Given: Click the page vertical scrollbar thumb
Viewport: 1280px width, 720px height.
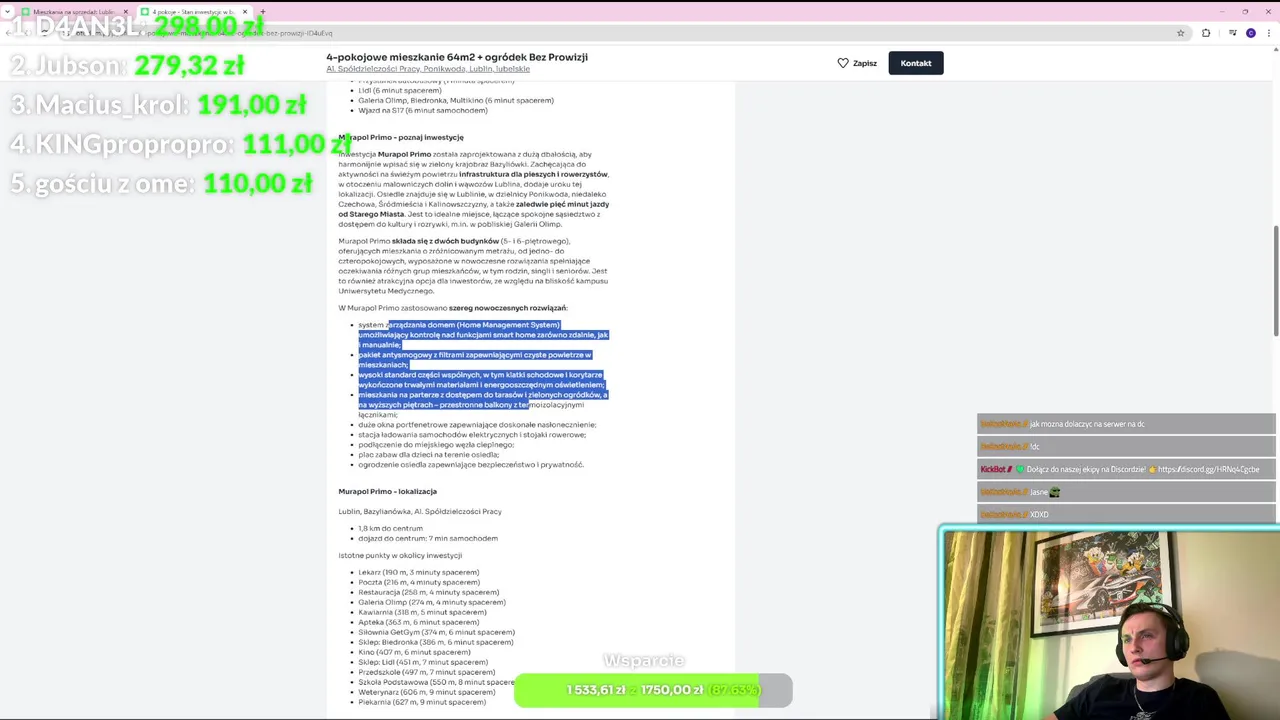Looking at the screenshot, I should click(x=1275, y=282).
